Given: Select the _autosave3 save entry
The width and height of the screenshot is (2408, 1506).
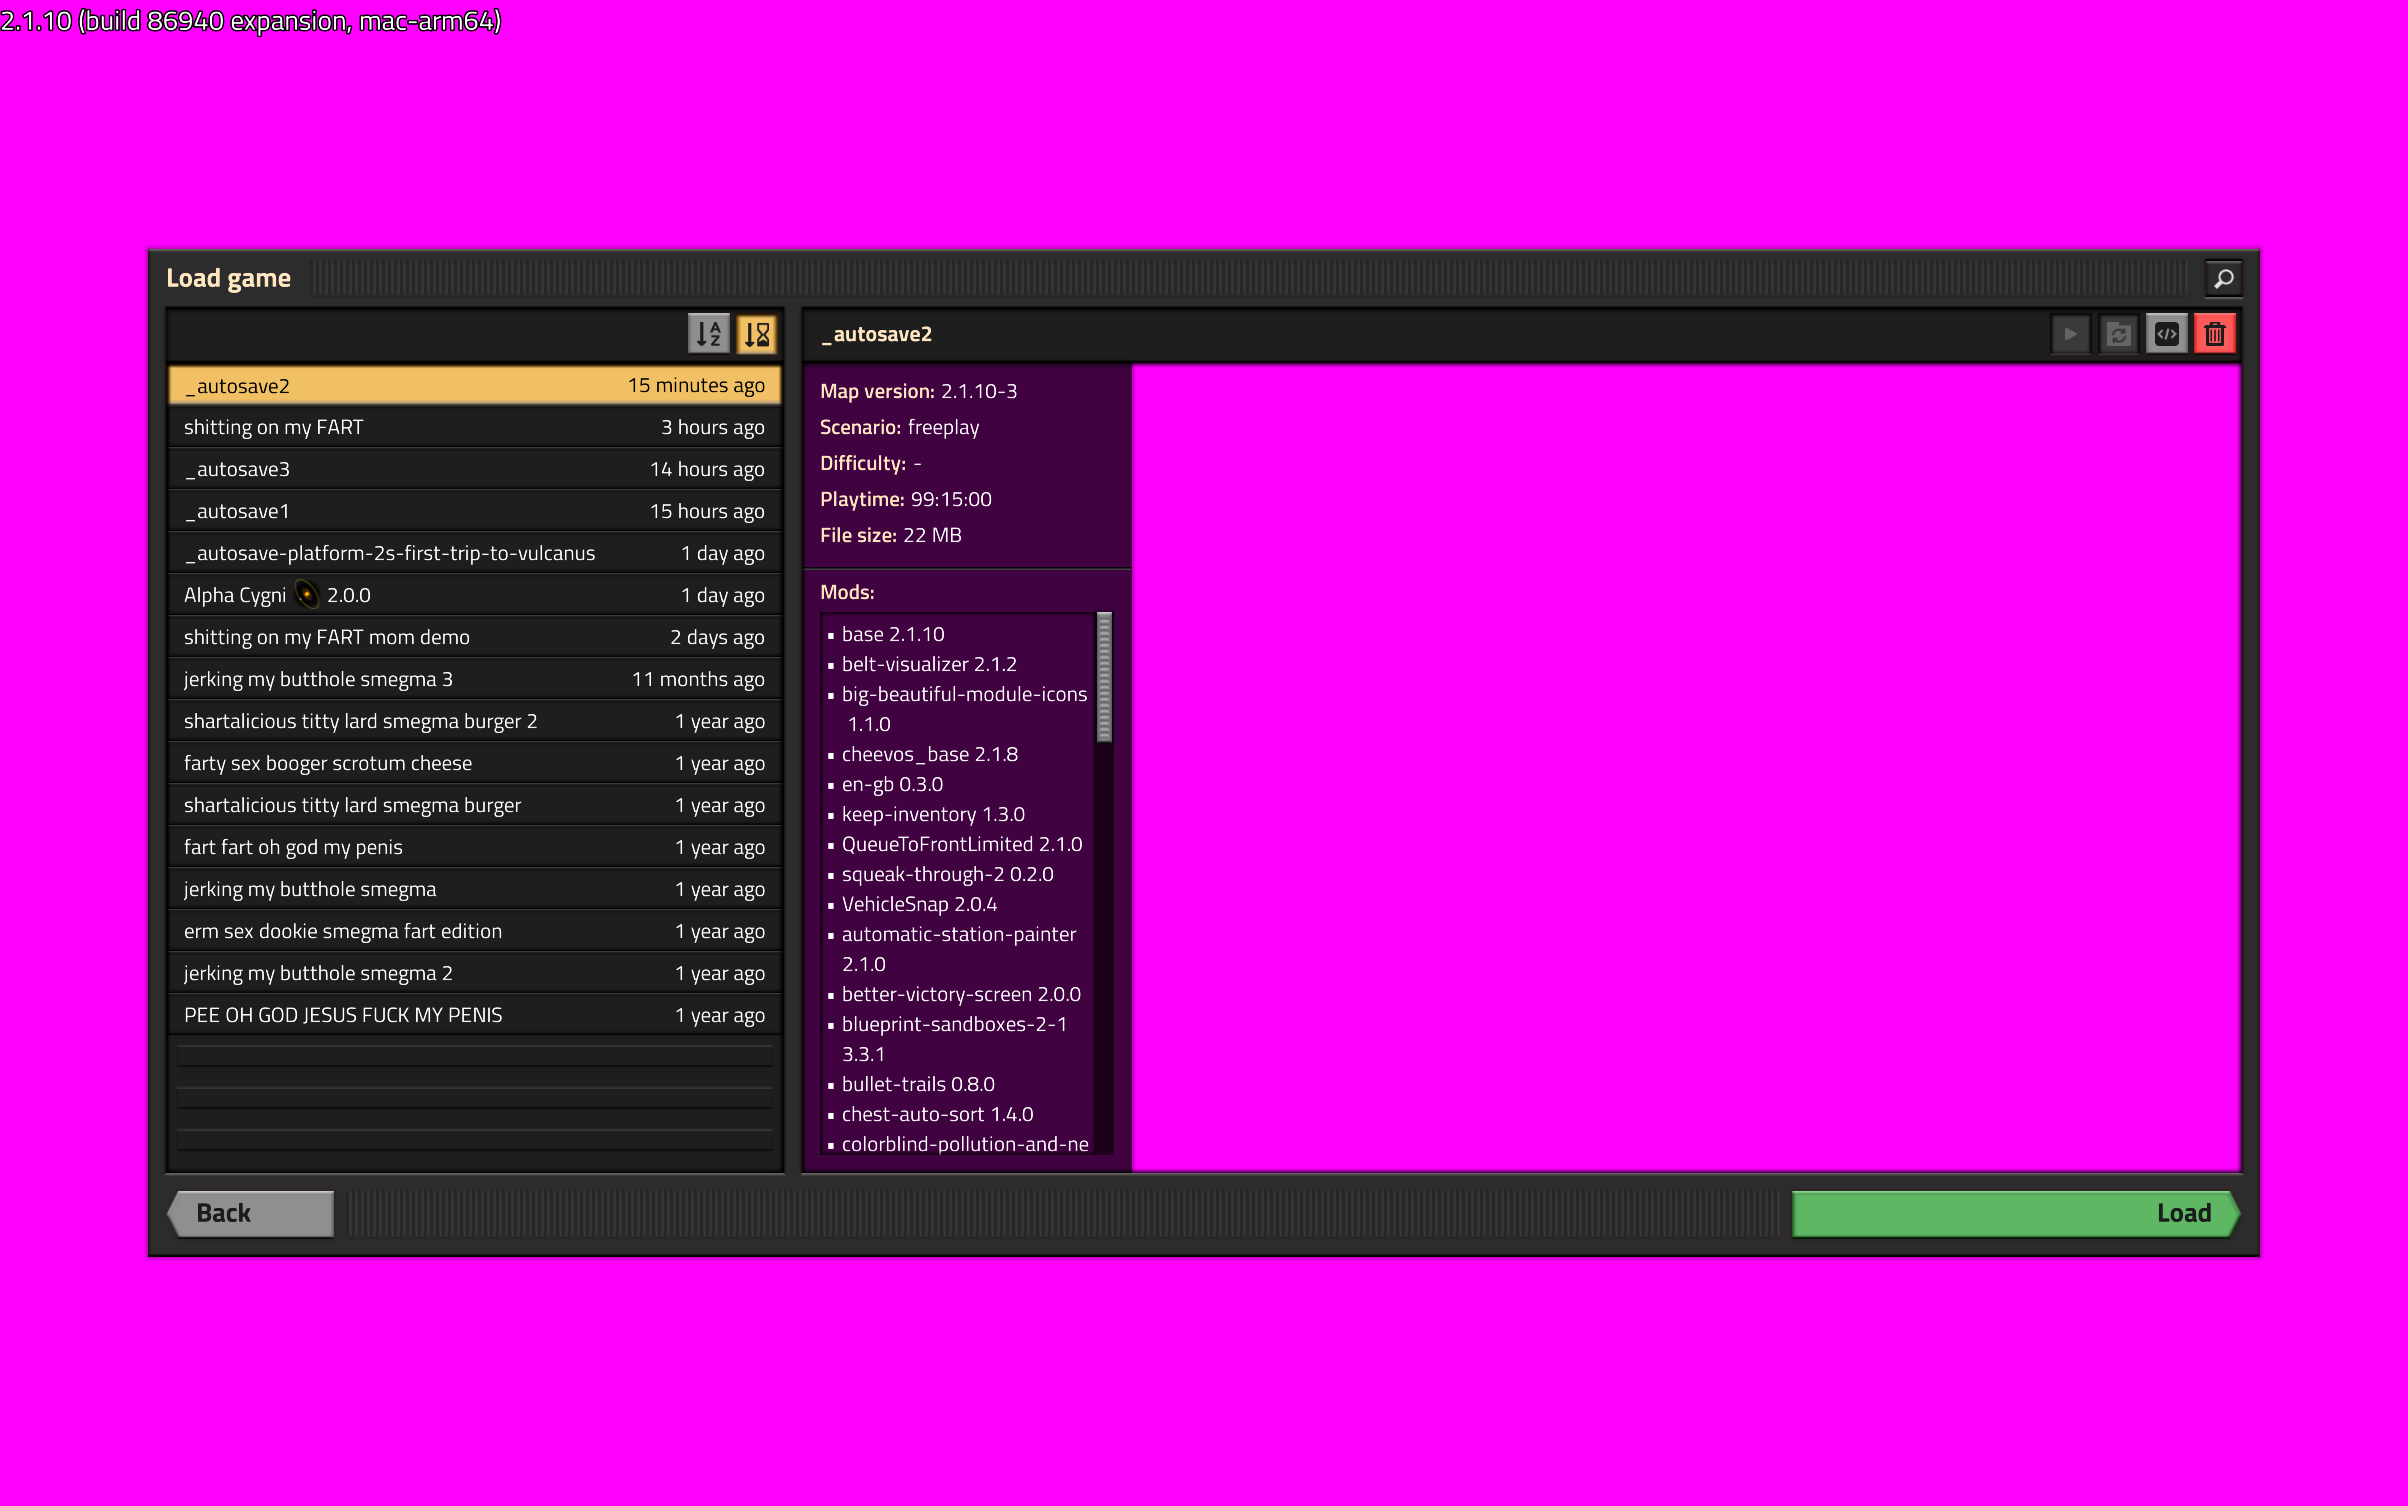Looking at the screenshot, I should point(475,469).
